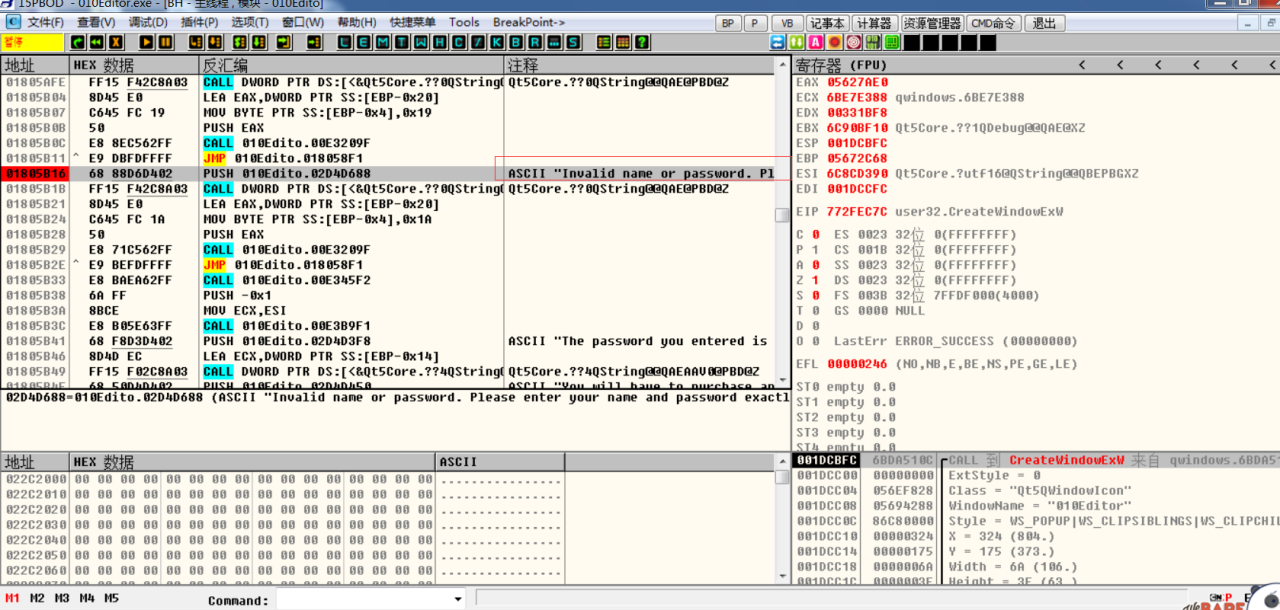Select the M5 memory dump view

point(112,598)
